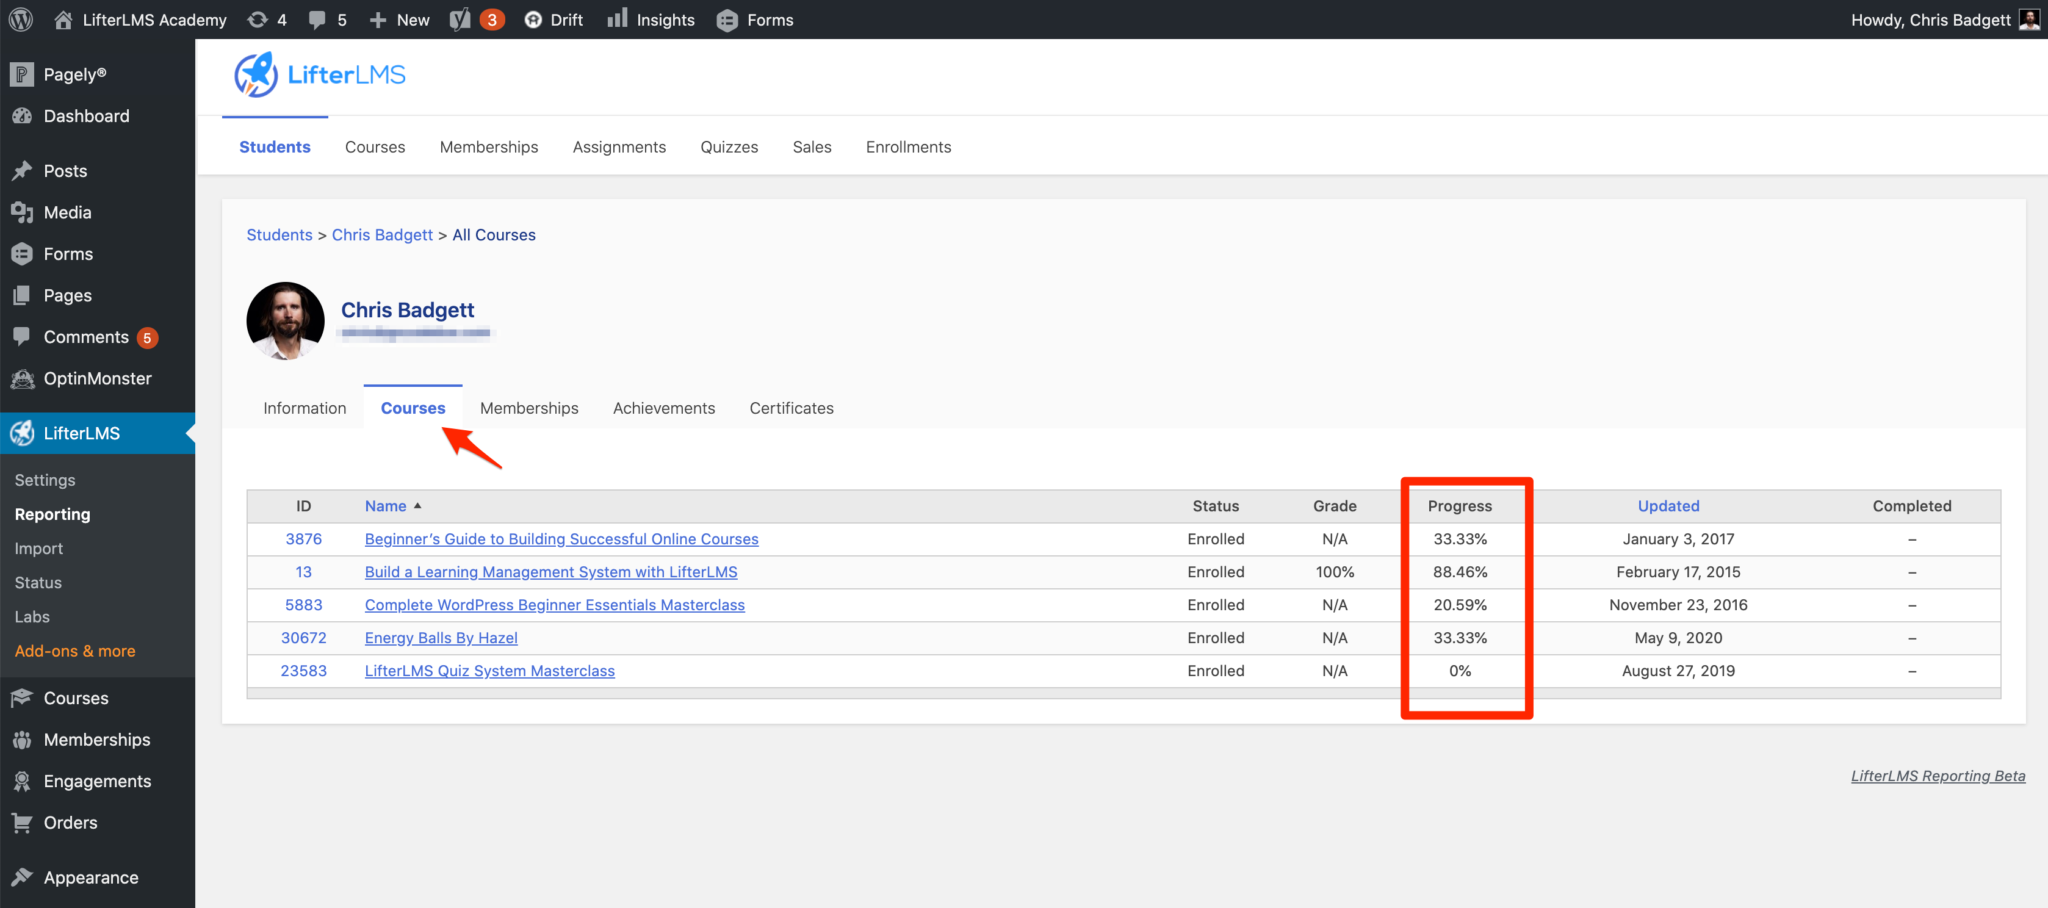Viewport: 2048px width, 908px height.
Task: Open Energy Balls By Hazel course
Action: (x=441, y=638)
